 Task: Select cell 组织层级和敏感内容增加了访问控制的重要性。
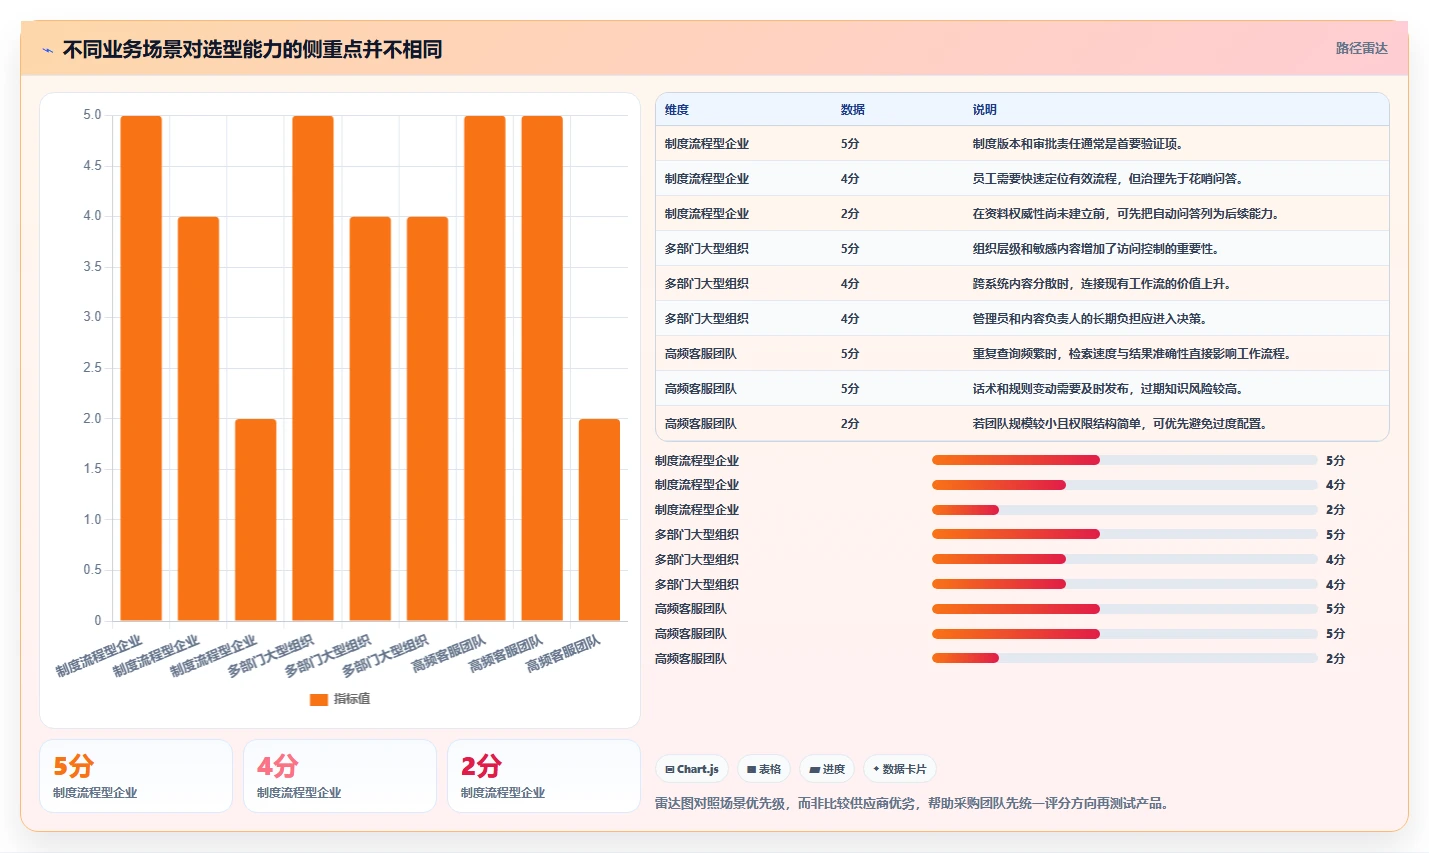(x=1096, y=249)
